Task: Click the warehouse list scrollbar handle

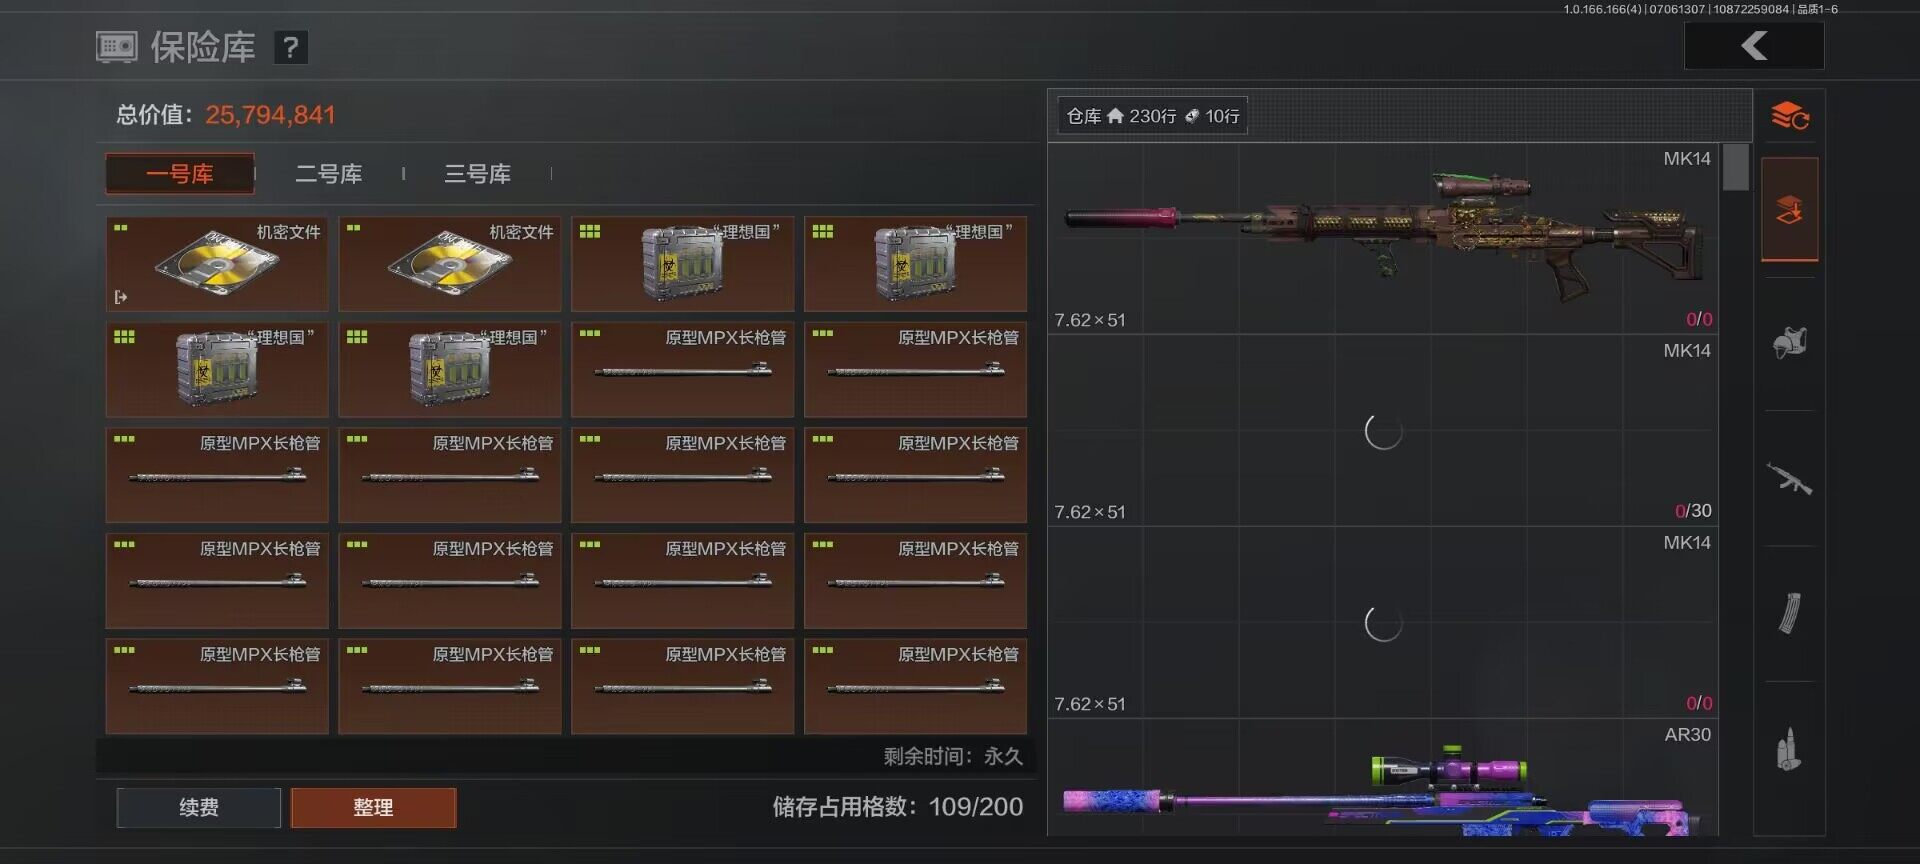Action: pos(1736,167)
